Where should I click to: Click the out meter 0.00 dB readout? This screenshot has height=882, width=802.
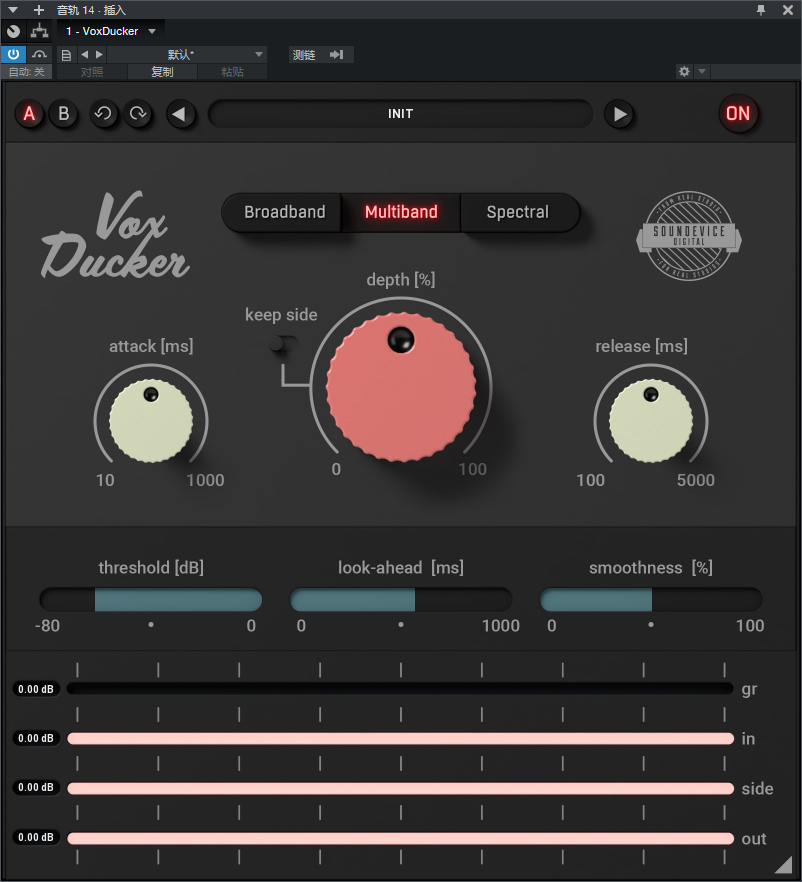click(36, 838)
